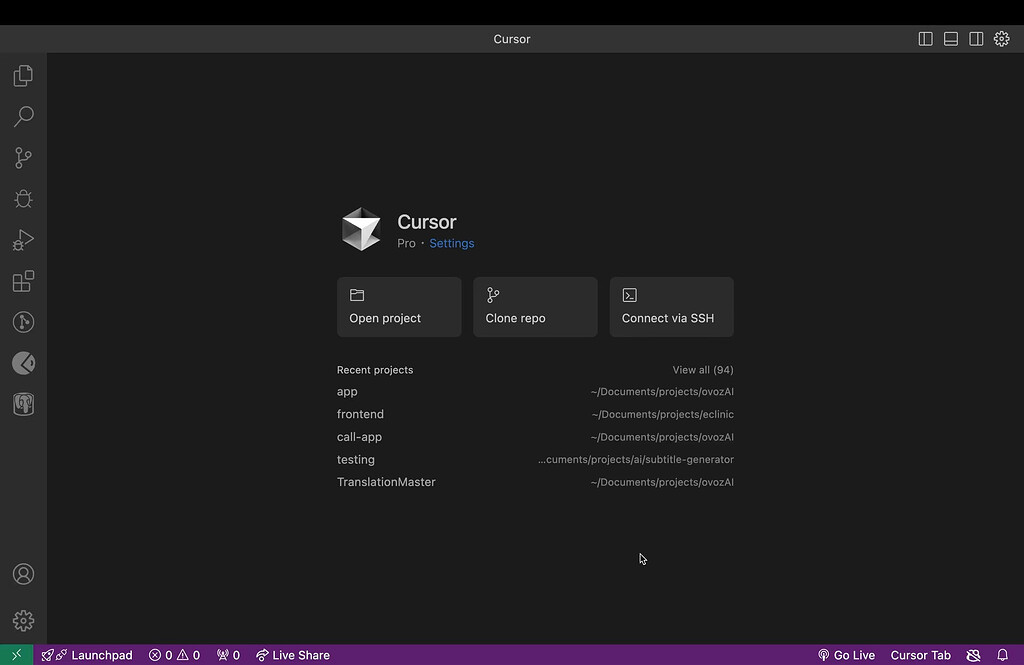
Task: Click Cursor Tab in the status bar
Action: (920, 655)
